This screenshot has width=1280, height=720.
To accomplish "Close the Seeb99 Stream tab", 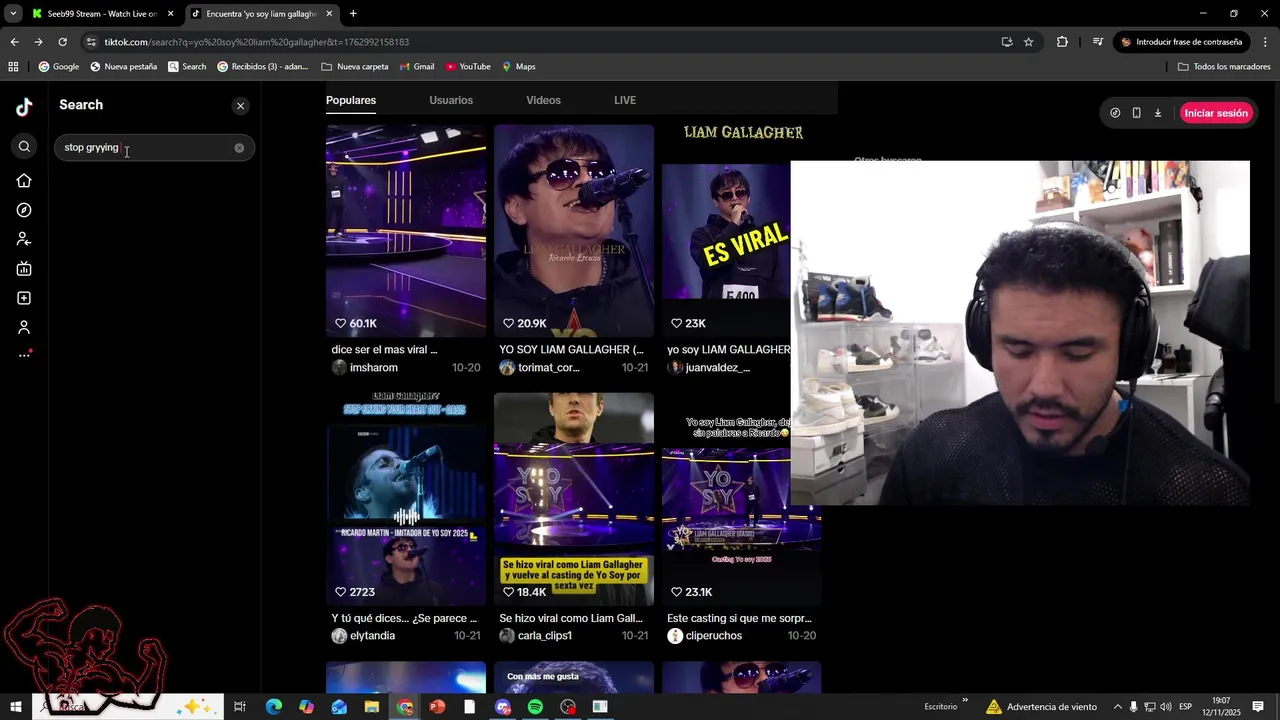I will point(170,14).
